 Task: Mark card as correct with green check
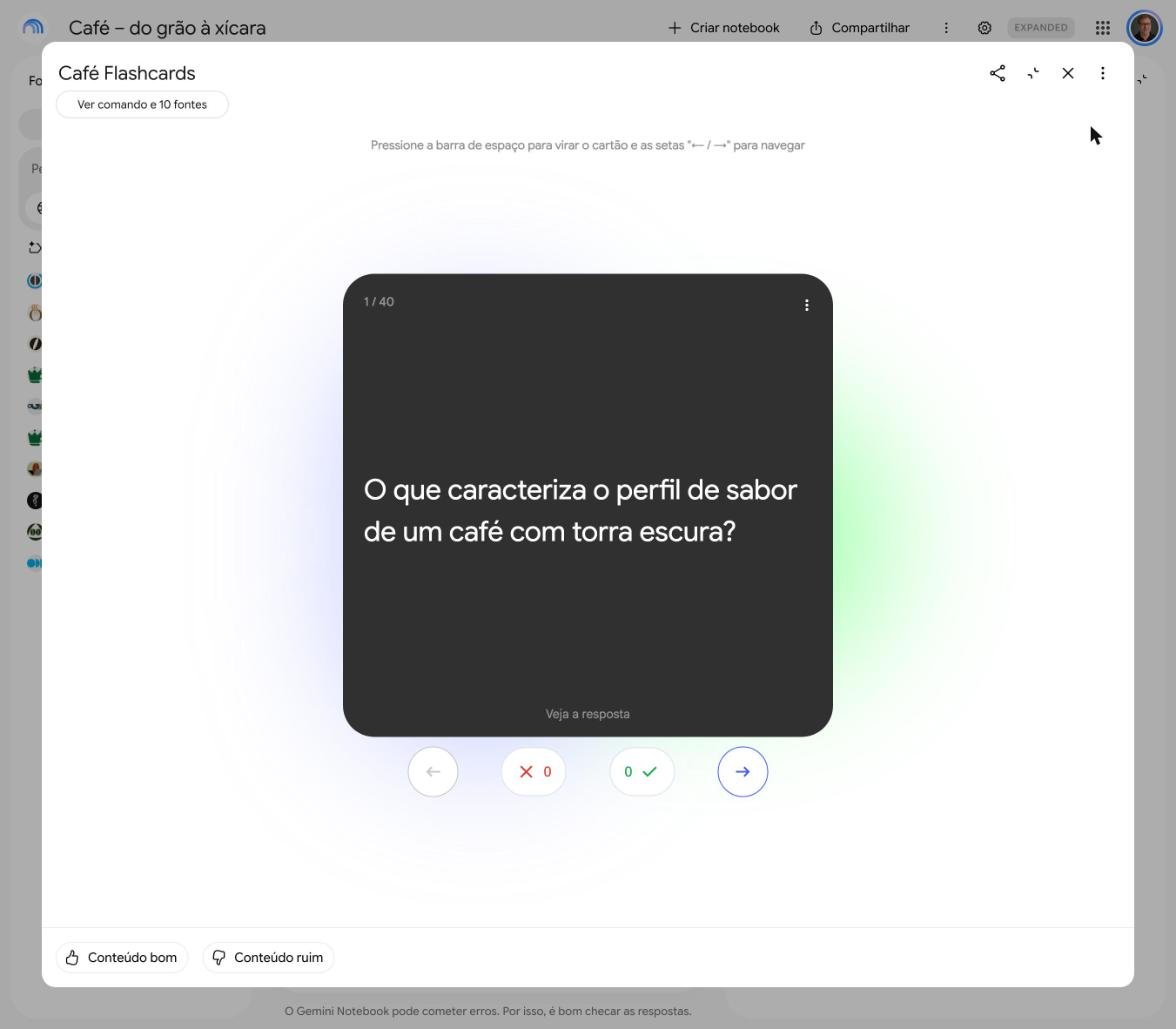point(641,772)
